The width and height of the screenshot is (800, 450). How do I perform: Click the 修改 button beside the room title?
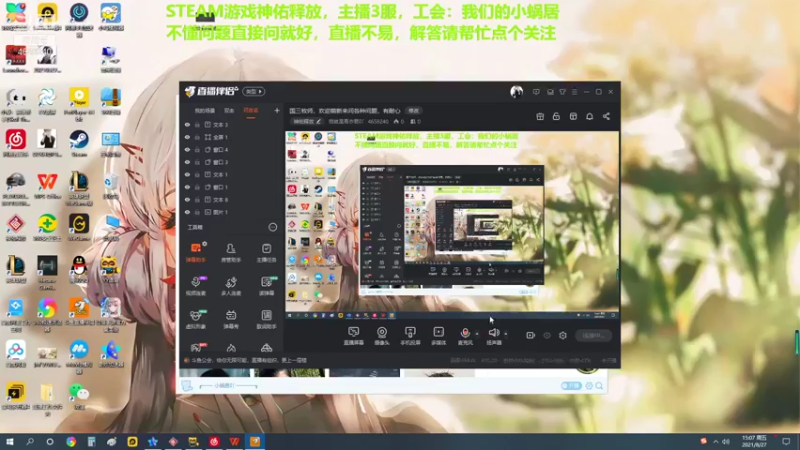coord(413,111)
